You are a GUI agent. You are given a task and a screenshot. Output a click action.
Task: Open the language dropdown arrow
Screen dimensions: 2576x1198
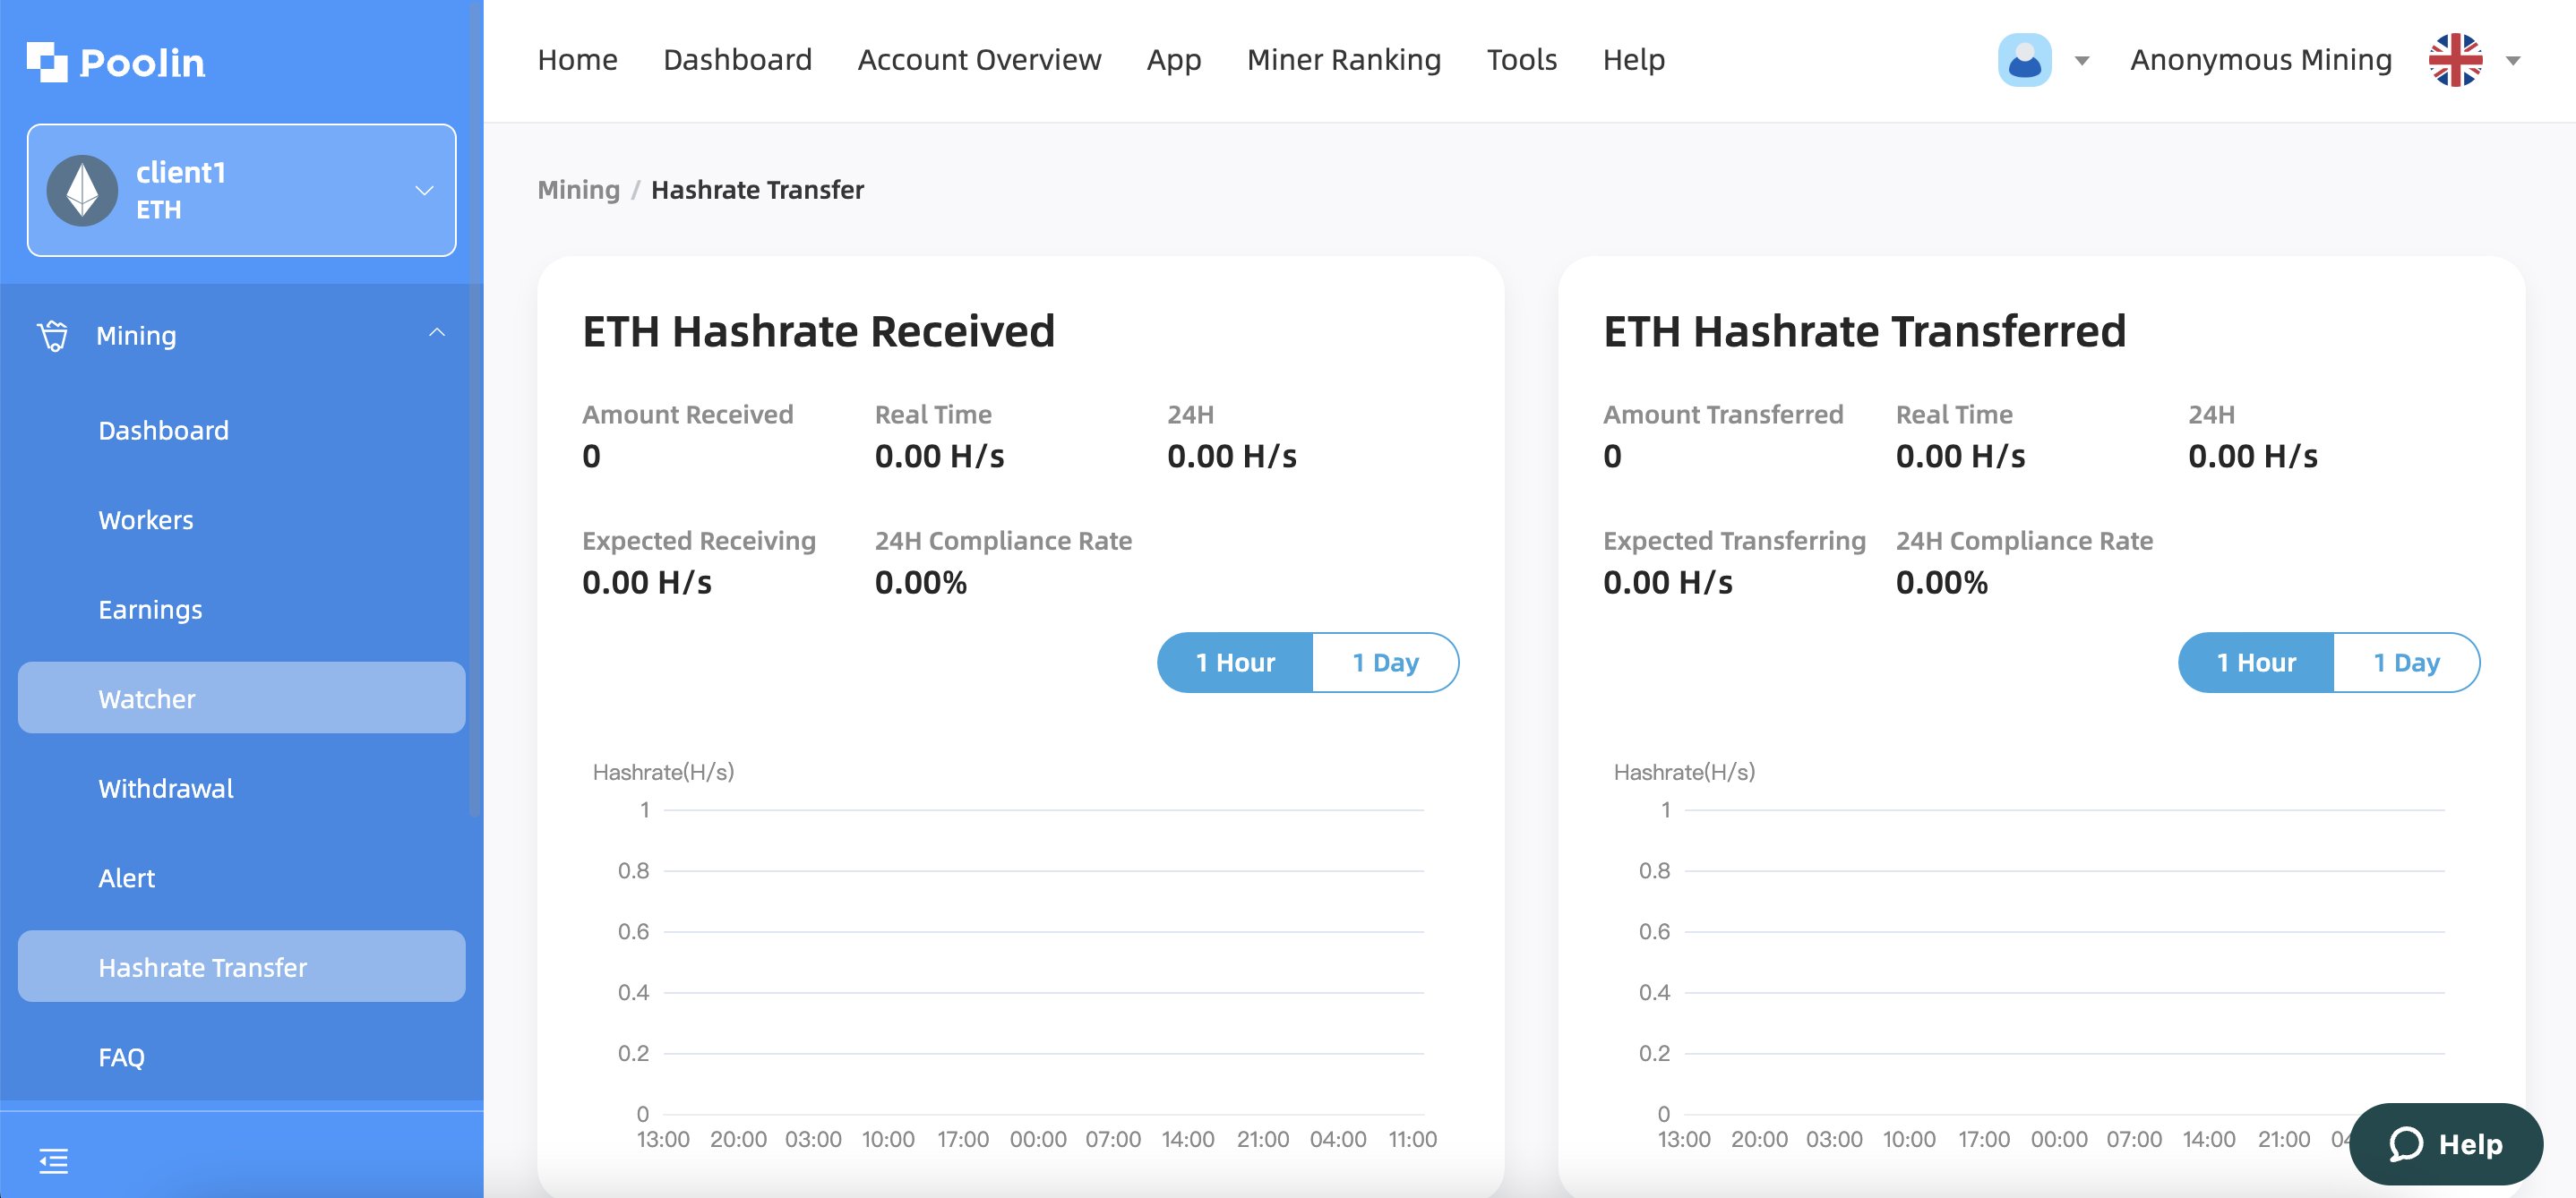pyautogui.click(x=2513, y=61)
